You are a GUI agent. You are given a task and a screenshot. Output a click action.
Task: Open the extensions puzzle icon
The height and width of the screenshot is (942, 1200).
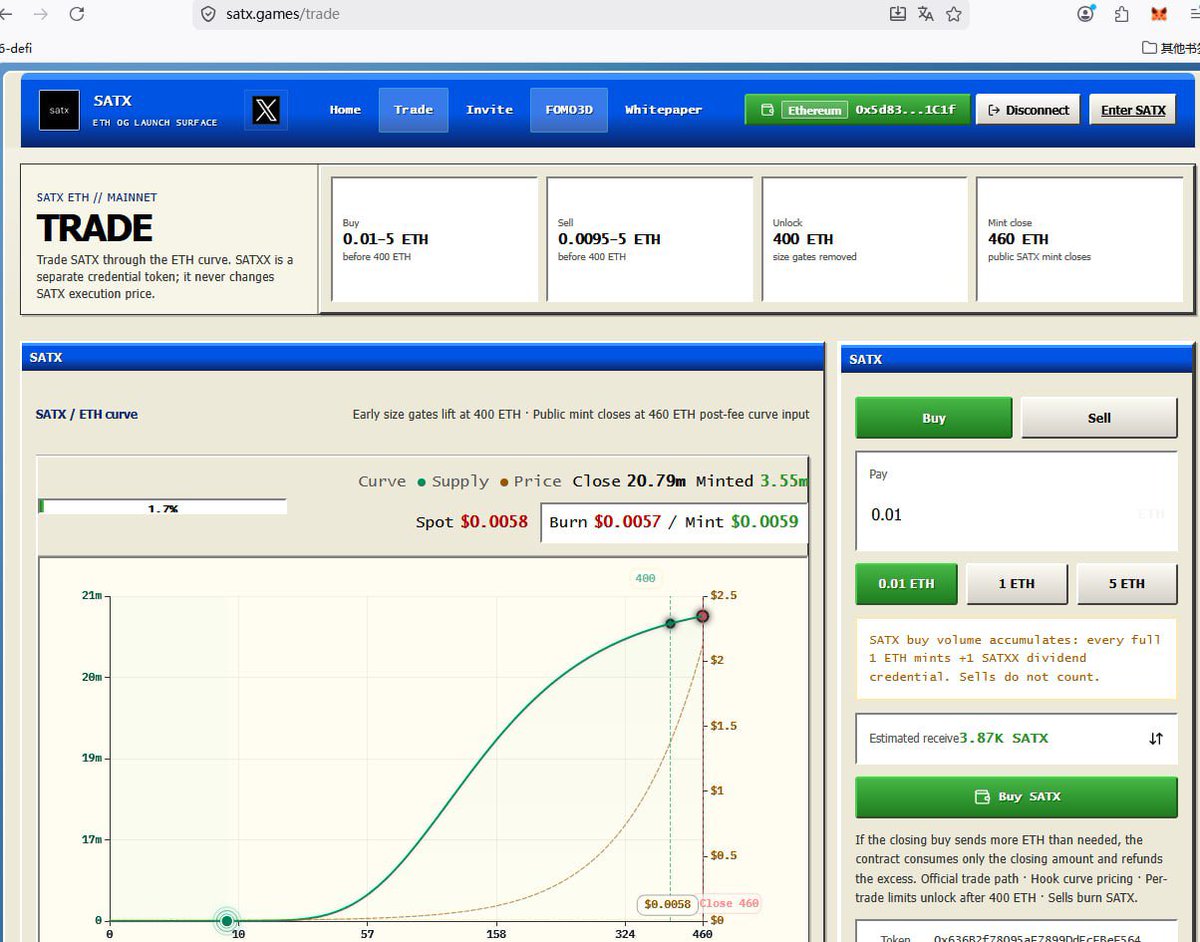point(1121,14)
